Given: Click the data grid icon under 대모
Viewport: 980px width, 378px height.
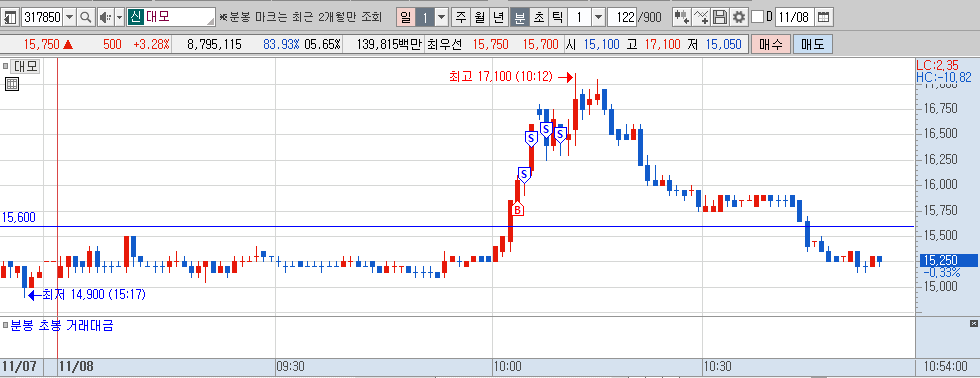Looking at the screenshot, I should coord(11,84).
